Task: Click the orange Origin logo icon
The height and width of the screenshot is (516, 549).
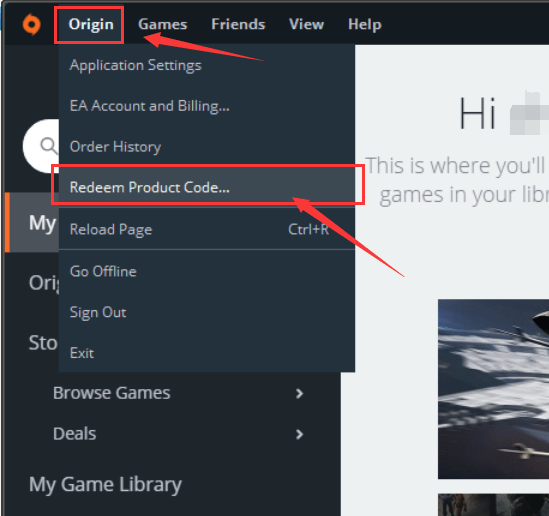Action: [x=32, y=25]
